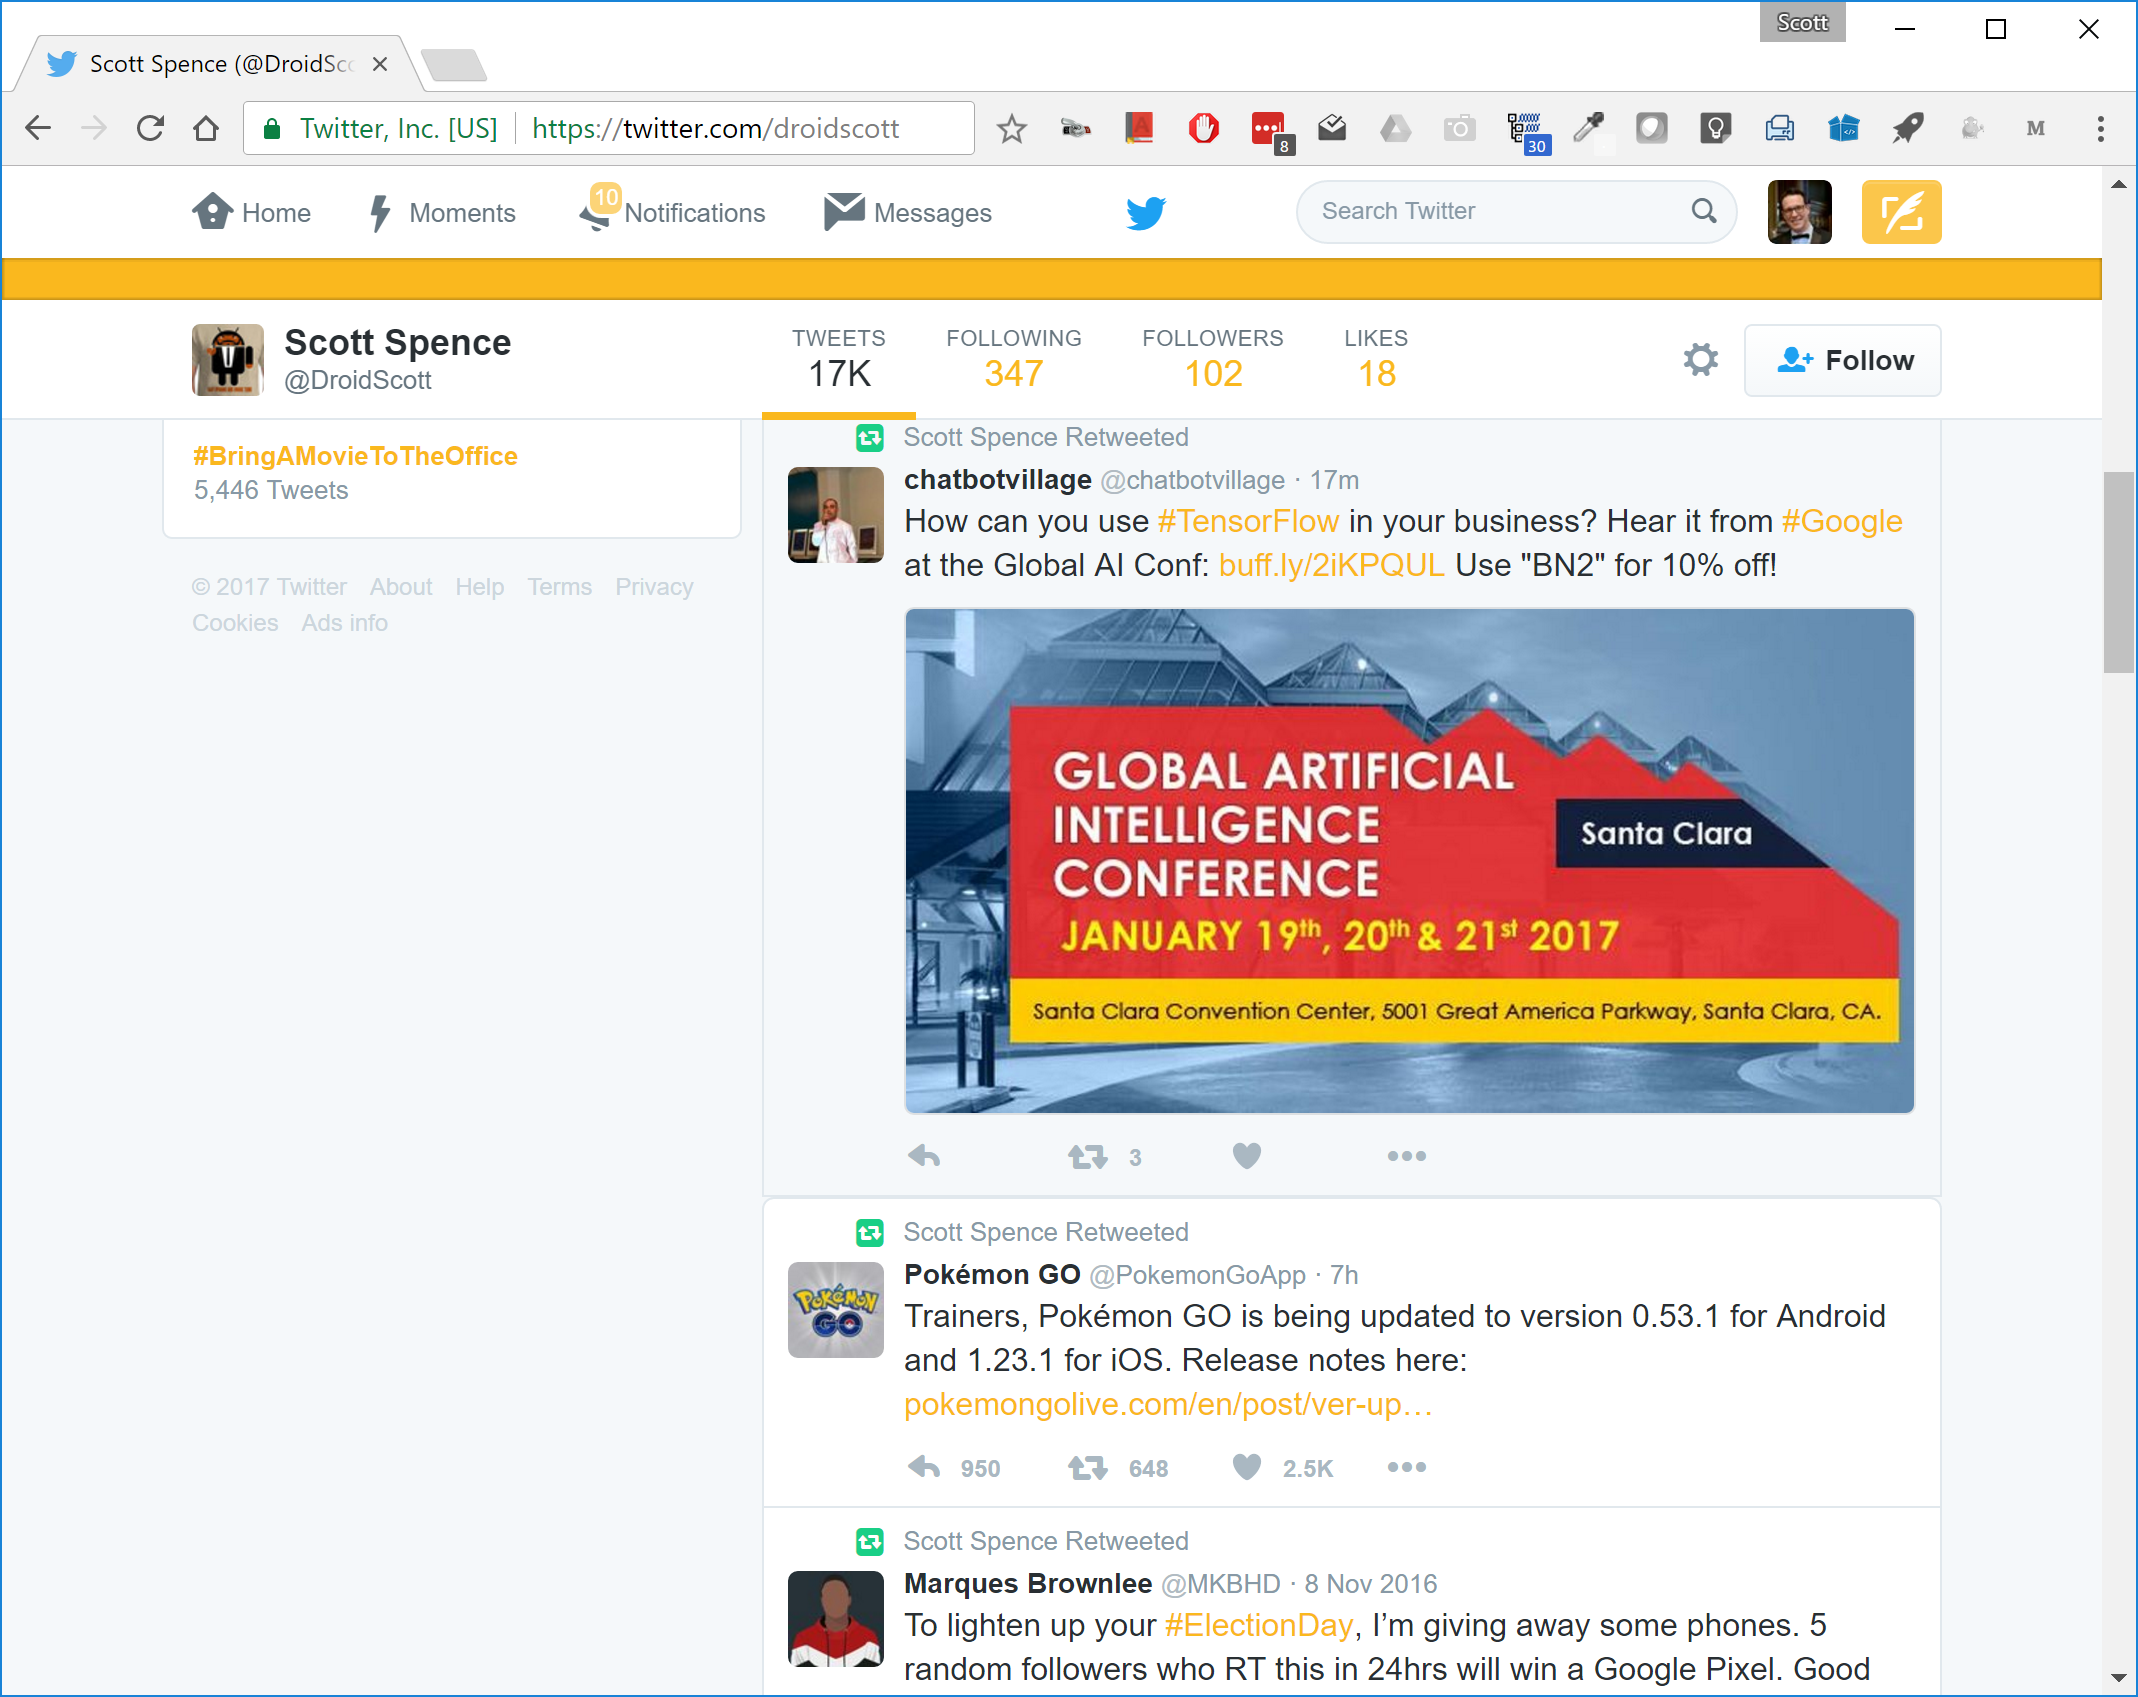
Task: Open Chrome's three-dot menu
Action: point(2100,129)
